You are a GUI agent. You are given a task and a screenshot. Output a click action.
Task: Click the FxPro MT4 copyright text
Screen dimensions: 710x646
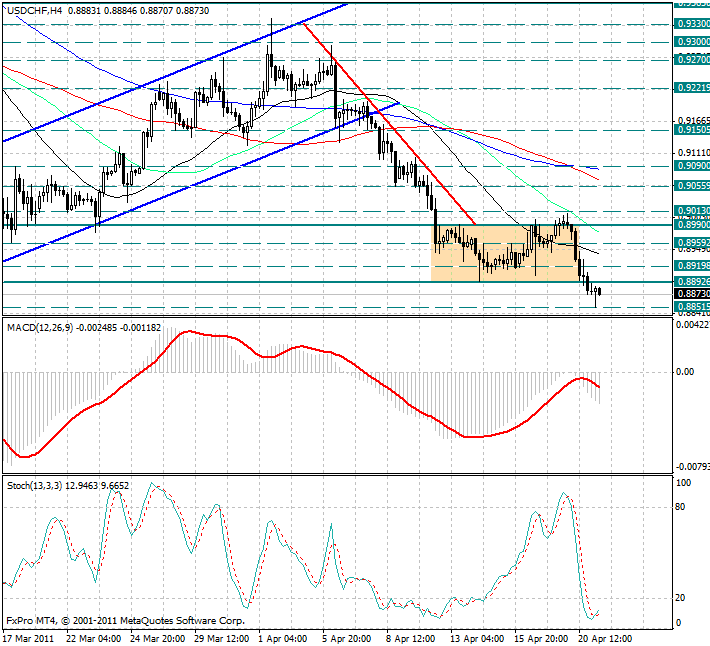point(125,621)
